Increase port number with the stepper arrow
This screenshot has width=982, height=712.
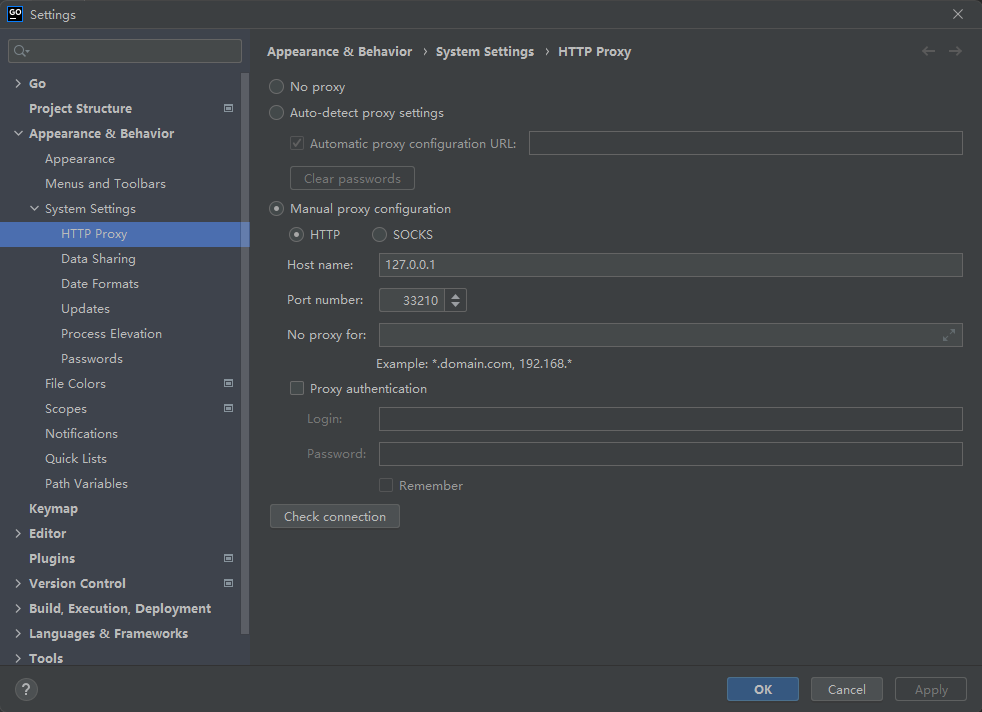(x=455, y=295)
